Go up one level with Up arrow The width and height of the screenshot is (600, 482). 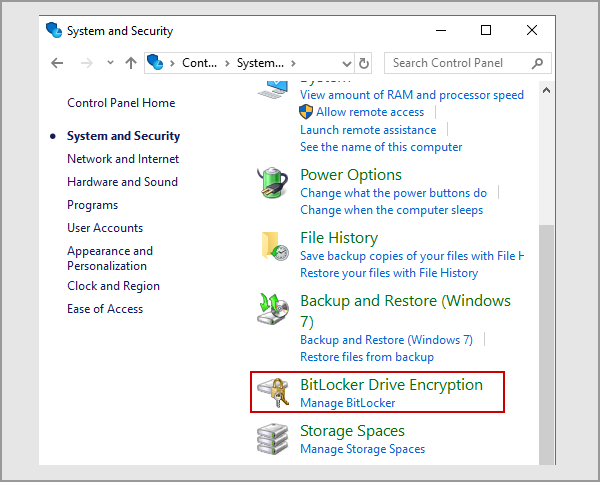pos(131,63)
